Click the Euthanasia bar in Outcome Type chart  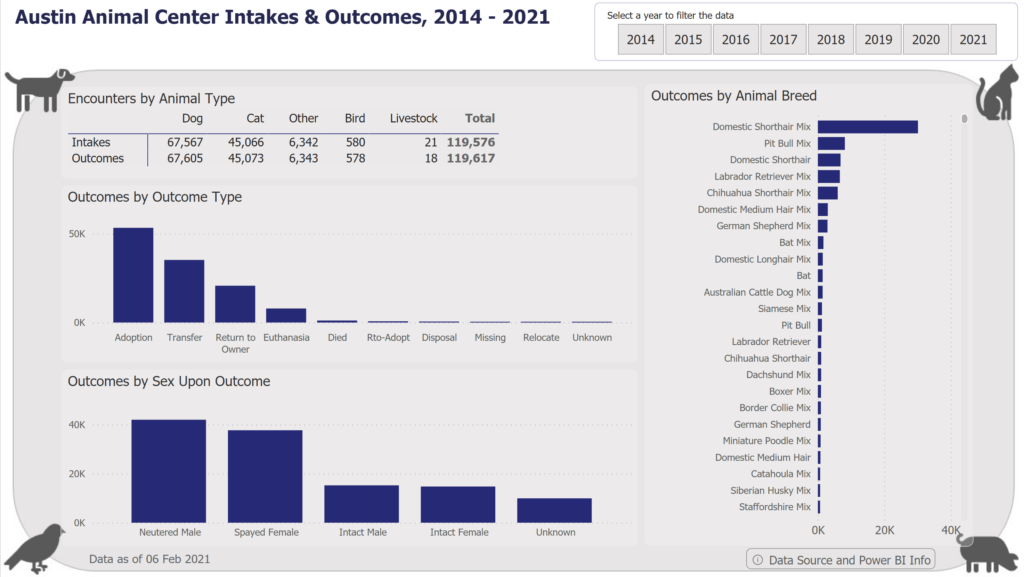(x=286, y=315)
